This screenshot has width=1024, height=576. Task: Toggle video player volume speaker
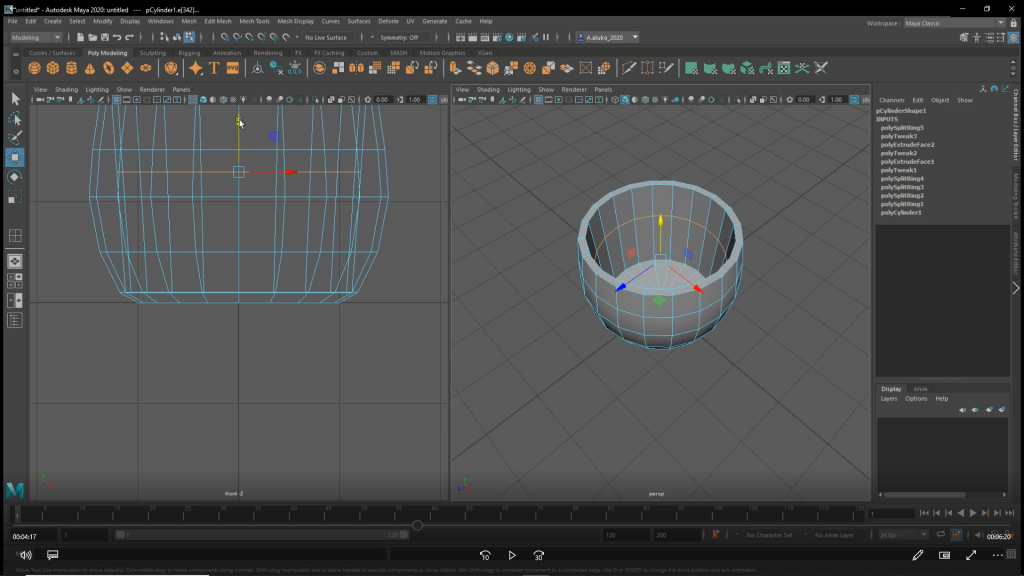25,555
